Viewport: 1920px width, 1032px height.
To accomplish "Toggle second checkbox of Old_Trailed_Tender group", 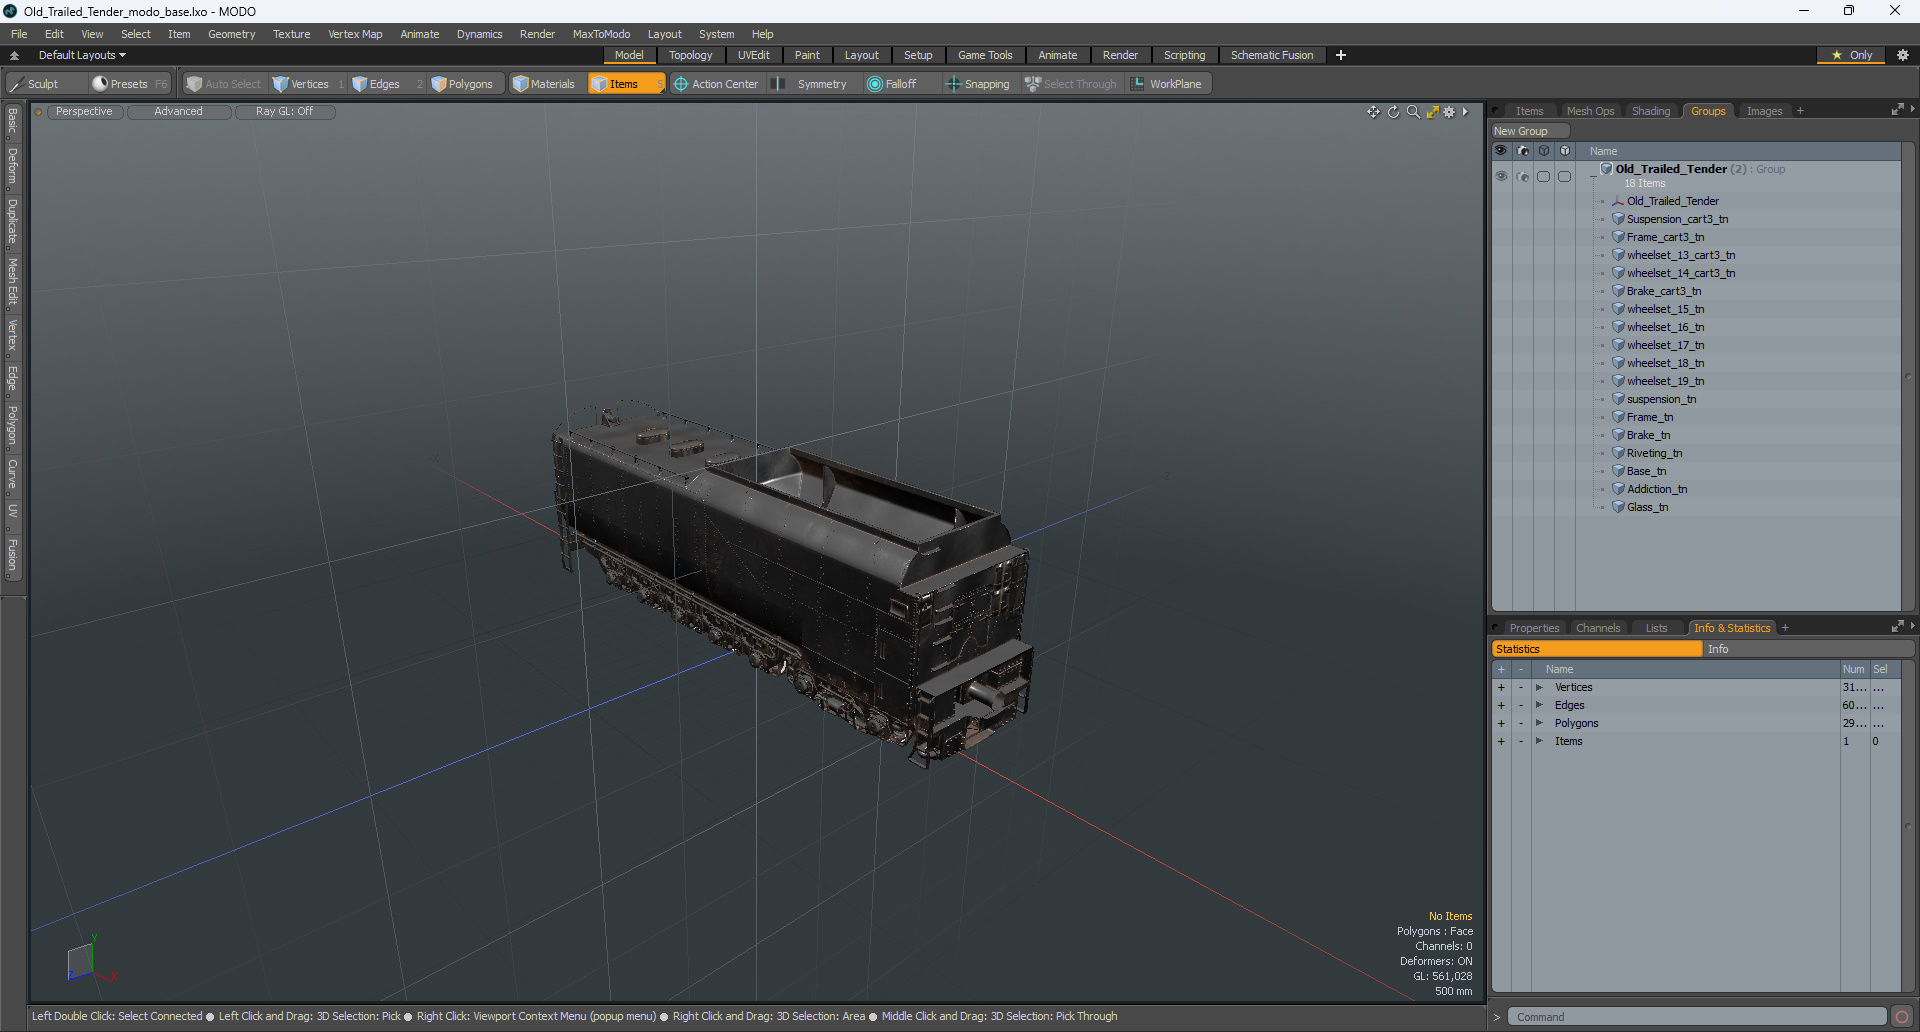I will 1565,176.
